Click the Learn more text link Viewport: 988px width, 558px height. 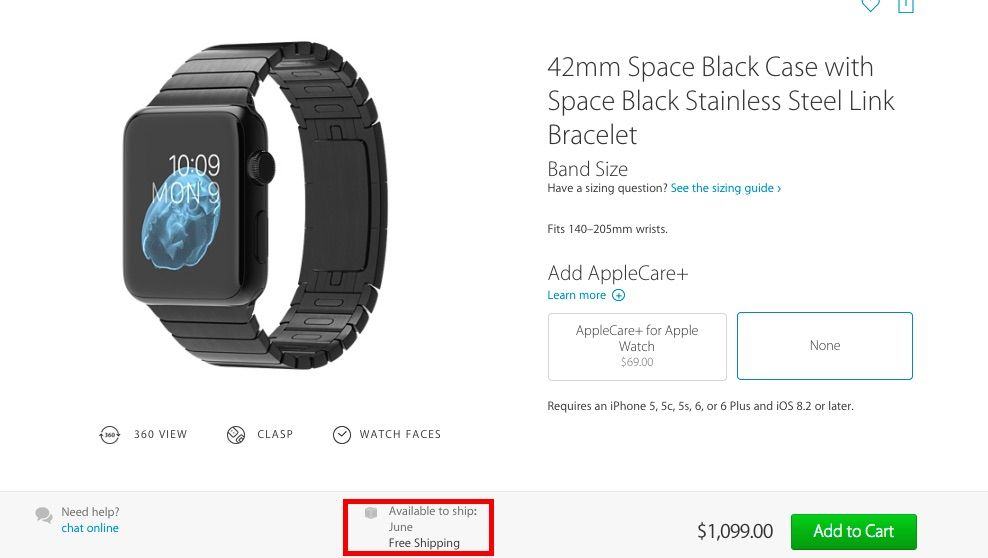pos(577,295)
